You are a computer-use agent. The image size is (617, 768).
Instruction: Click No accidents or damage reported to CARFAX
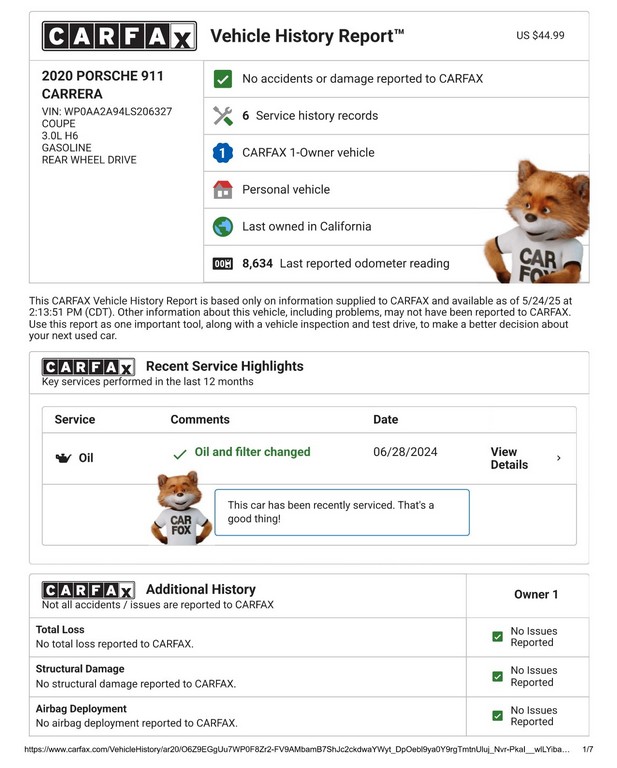[362, 79]
